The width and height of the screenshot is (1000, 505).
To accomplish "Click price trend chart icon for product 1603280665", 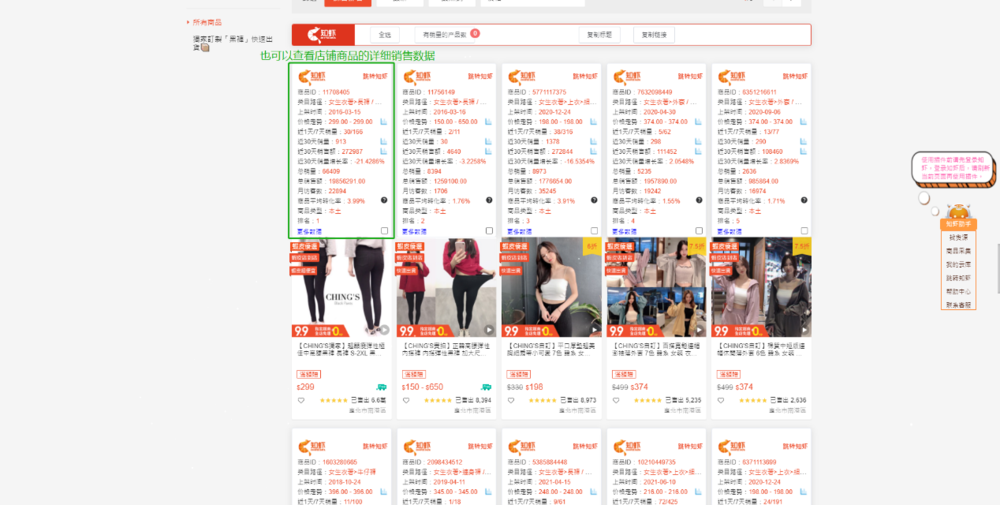I will tap(384, 492).
